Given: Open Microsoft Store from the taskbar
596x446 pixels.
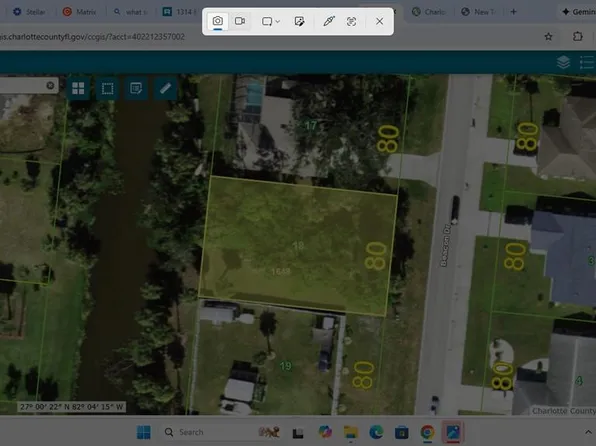Looking at the screenshot, I should tap(401, 432).
